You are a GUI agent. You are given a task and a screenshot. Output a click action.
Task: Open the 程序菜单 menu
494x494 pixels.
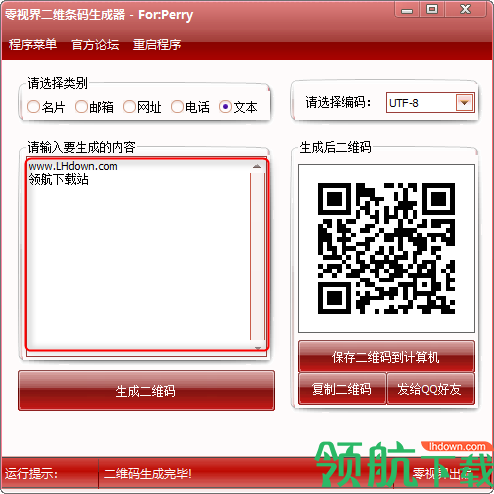pyautogui.click(x=33, y=45)
